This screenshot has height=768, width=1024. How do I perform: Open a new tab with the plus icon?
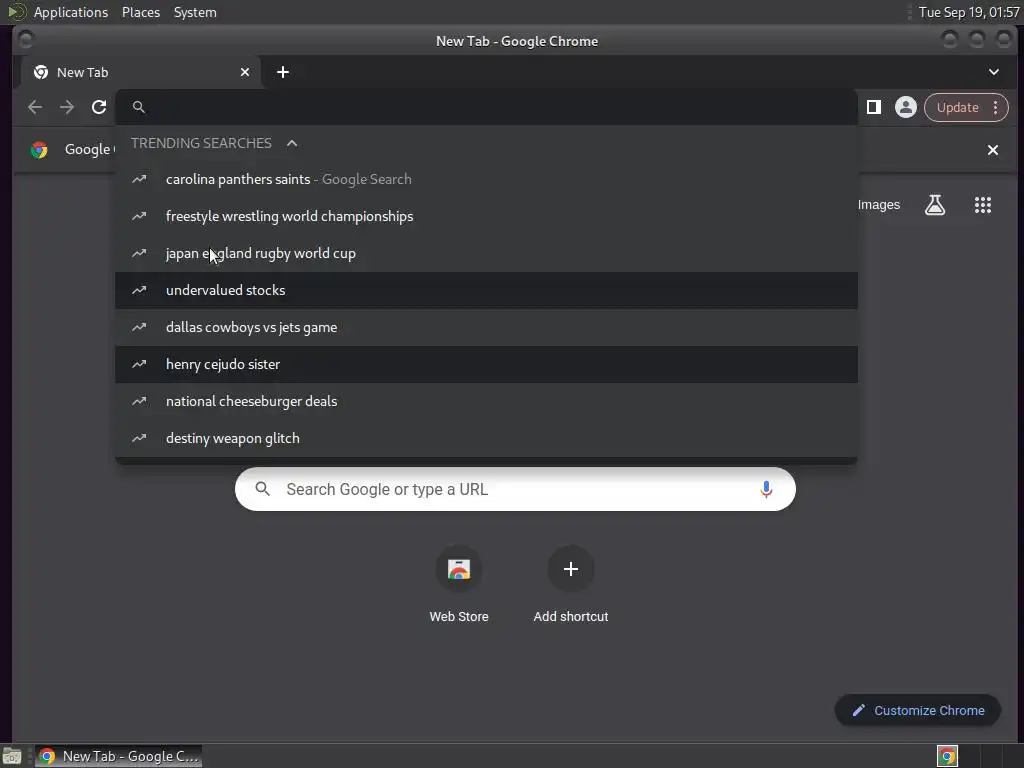pos(283,72)
